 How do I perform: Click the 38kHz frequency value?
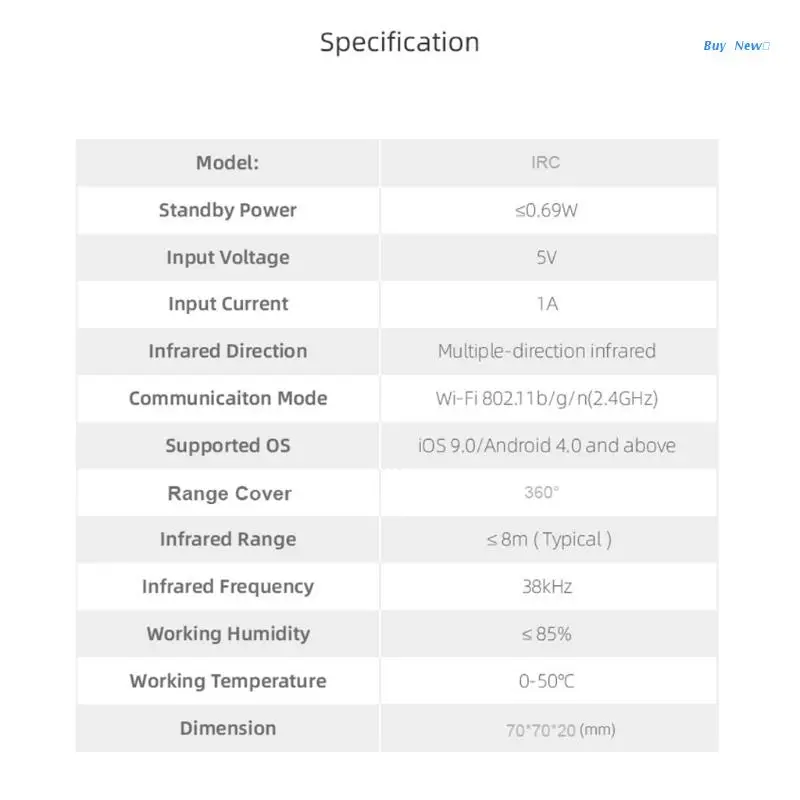tap(546, 587)
